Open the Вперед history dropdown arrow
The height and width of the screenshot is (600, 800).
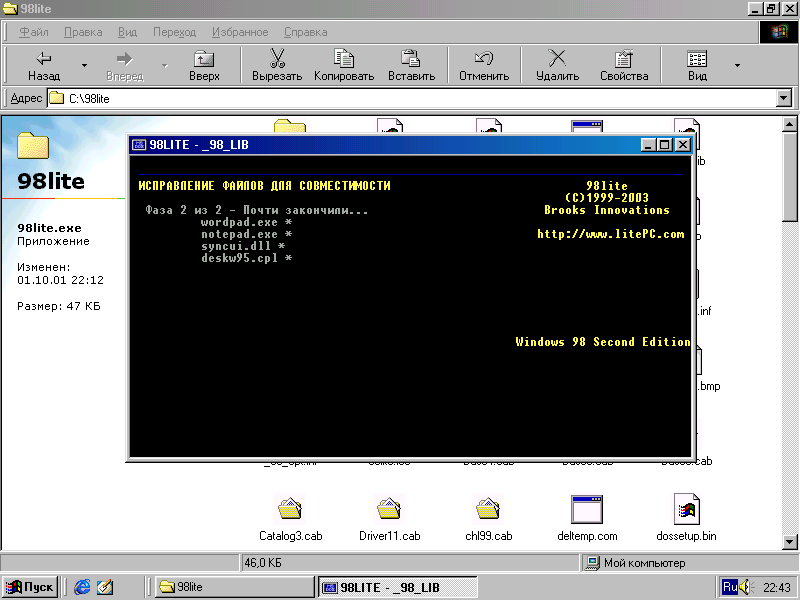point(165,65)
